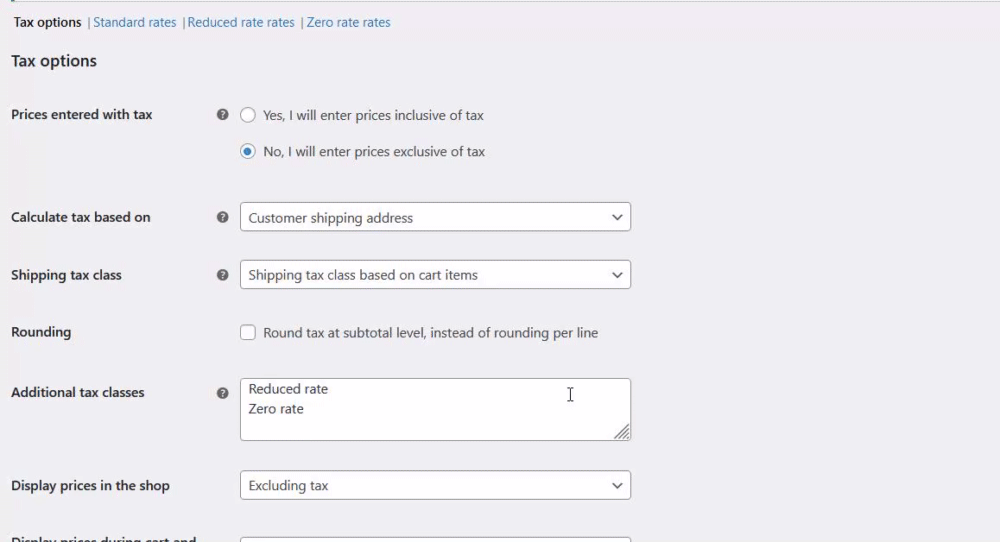Image resolution: width=1000 pixels, height=542 pixels.
Task: Open Display prices in the shop dropdown
Action: [435, 486]
